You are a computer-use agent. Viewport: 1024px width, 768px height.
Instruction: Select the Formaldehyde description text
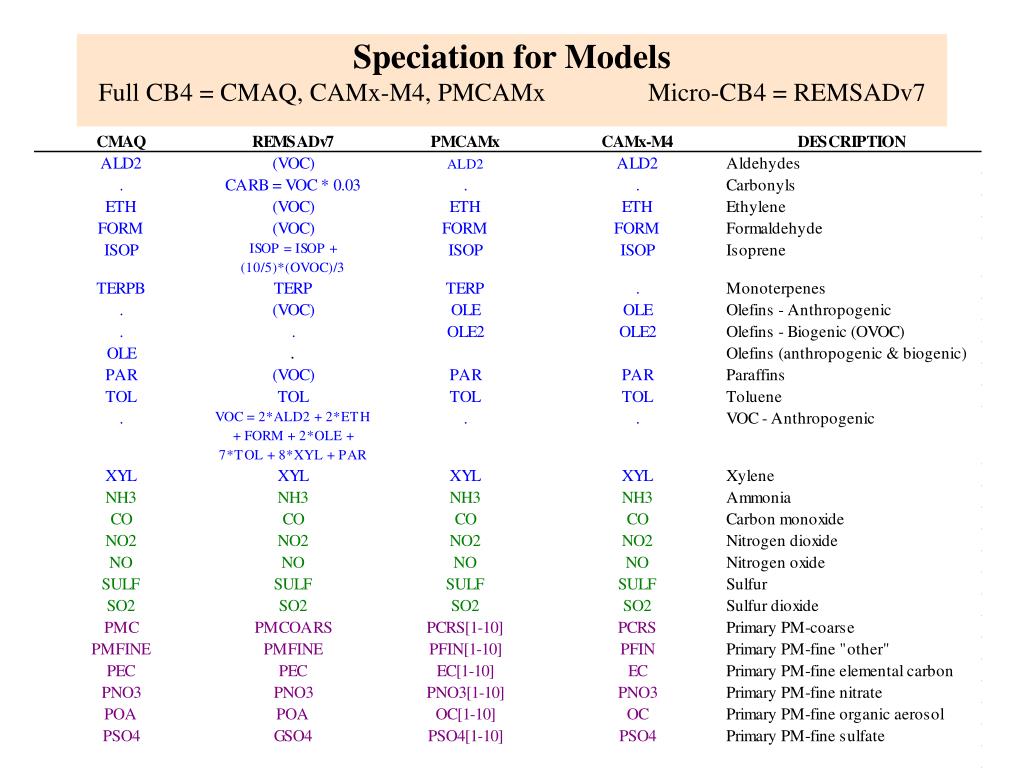click(774, 229)
